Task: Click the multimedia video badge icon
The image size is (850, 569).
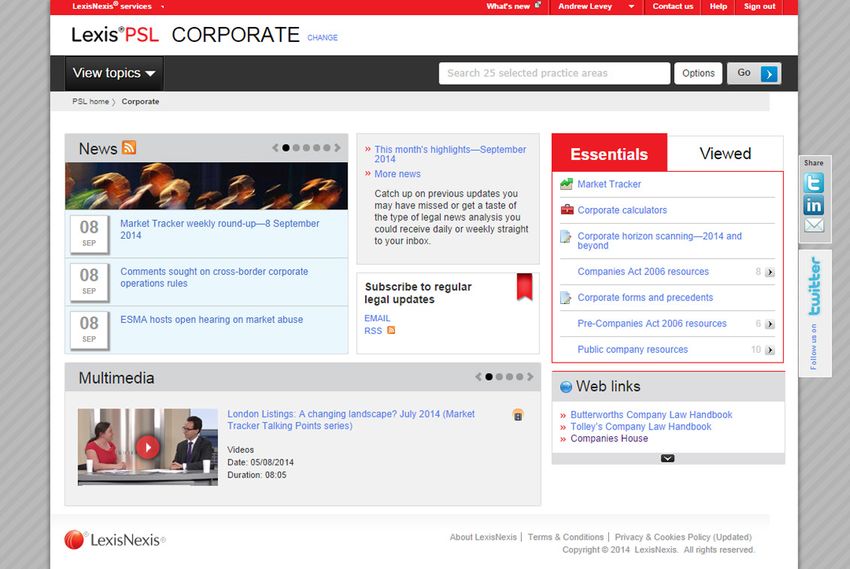Action: pyautogui.click(x=518, y=415)
